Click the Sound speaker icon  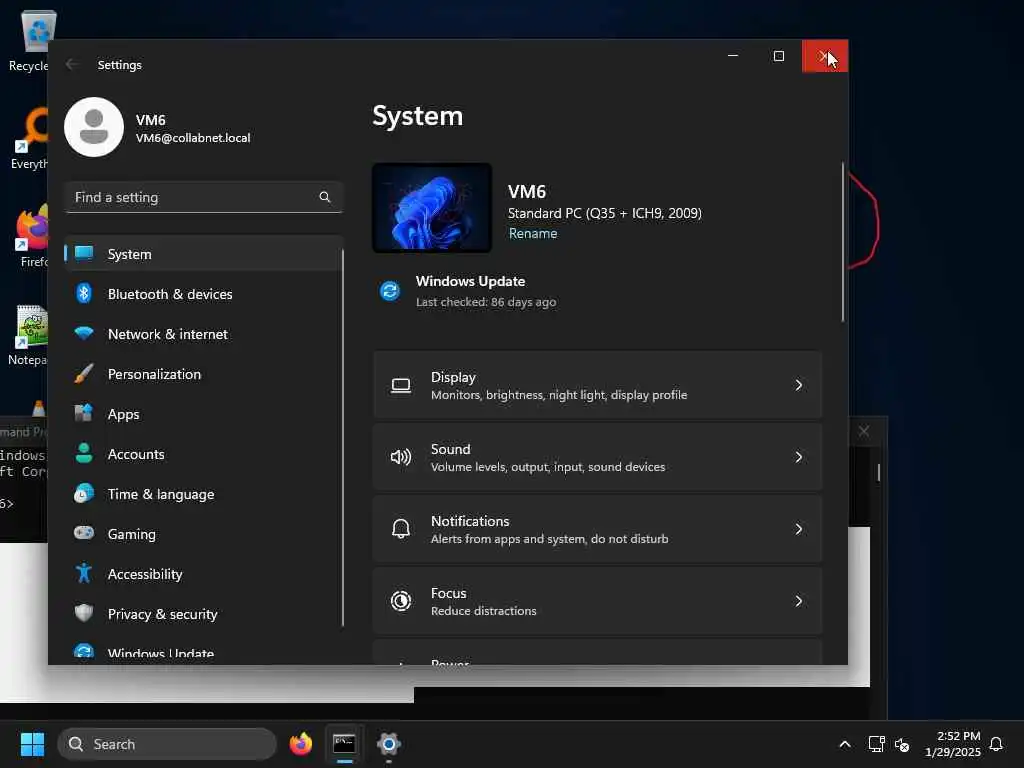401,457
